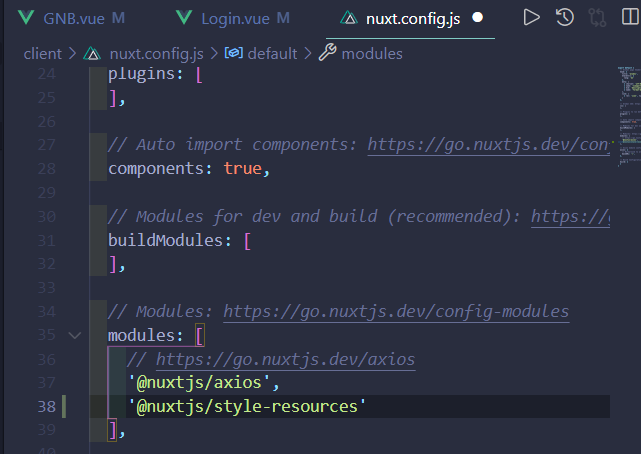Click the Nuxt icon on nuxt.config.js tab
This screenshot has height=454, width=641.
(x=349, y=18)
